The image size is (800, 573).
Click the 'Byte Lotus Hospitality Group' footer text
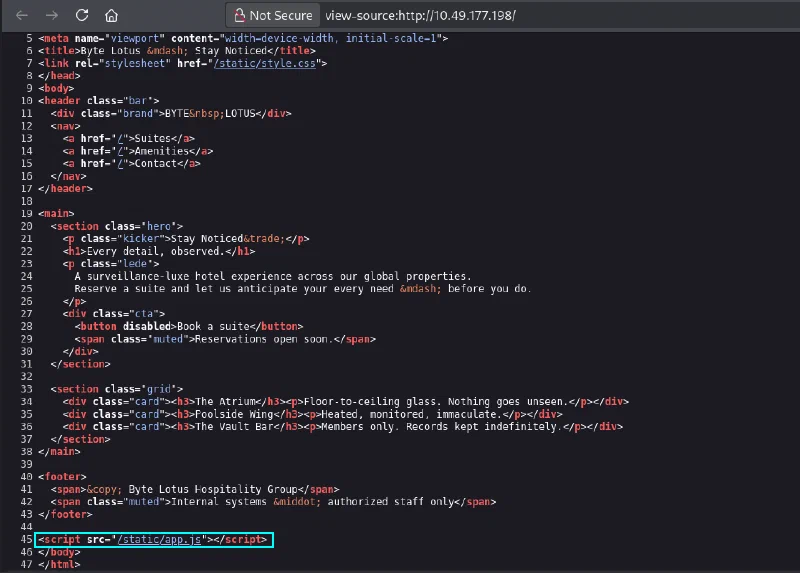[x=213, y=489]
